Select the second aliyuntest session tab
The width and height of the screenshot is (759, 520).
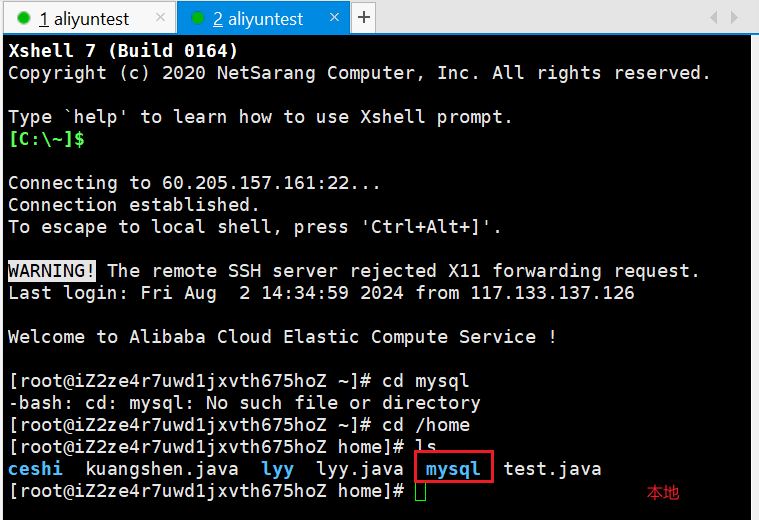click(258, 18)
